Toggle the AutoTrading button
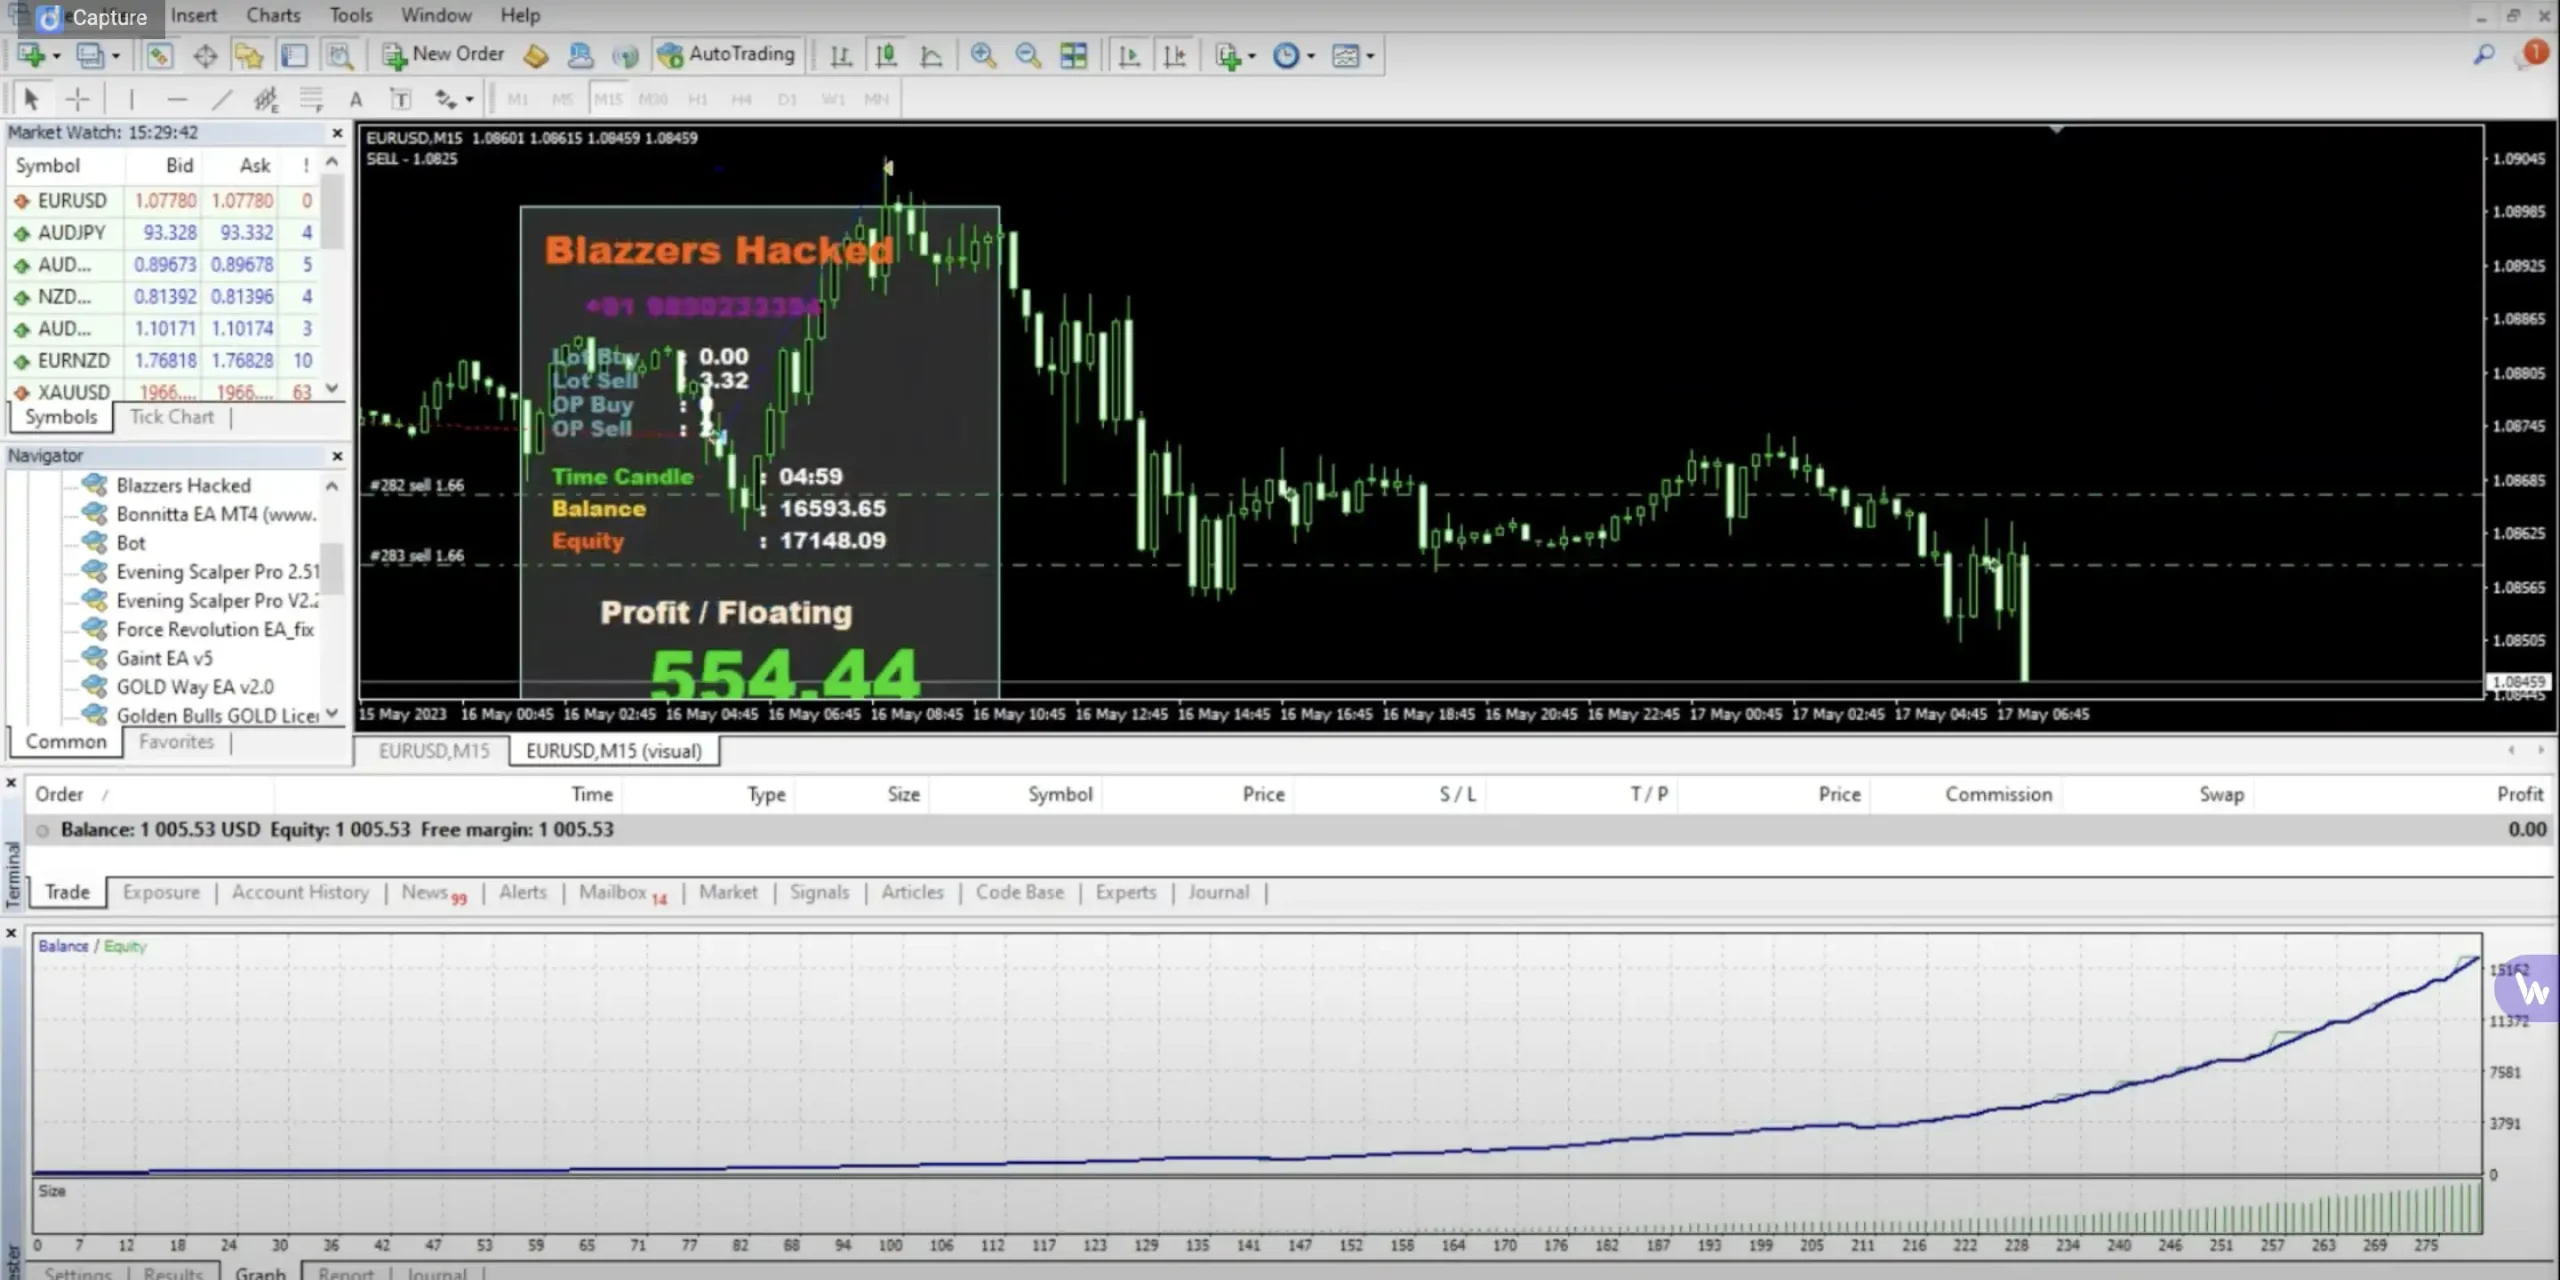This screenshot has width=2560, height=1280. 727,54
